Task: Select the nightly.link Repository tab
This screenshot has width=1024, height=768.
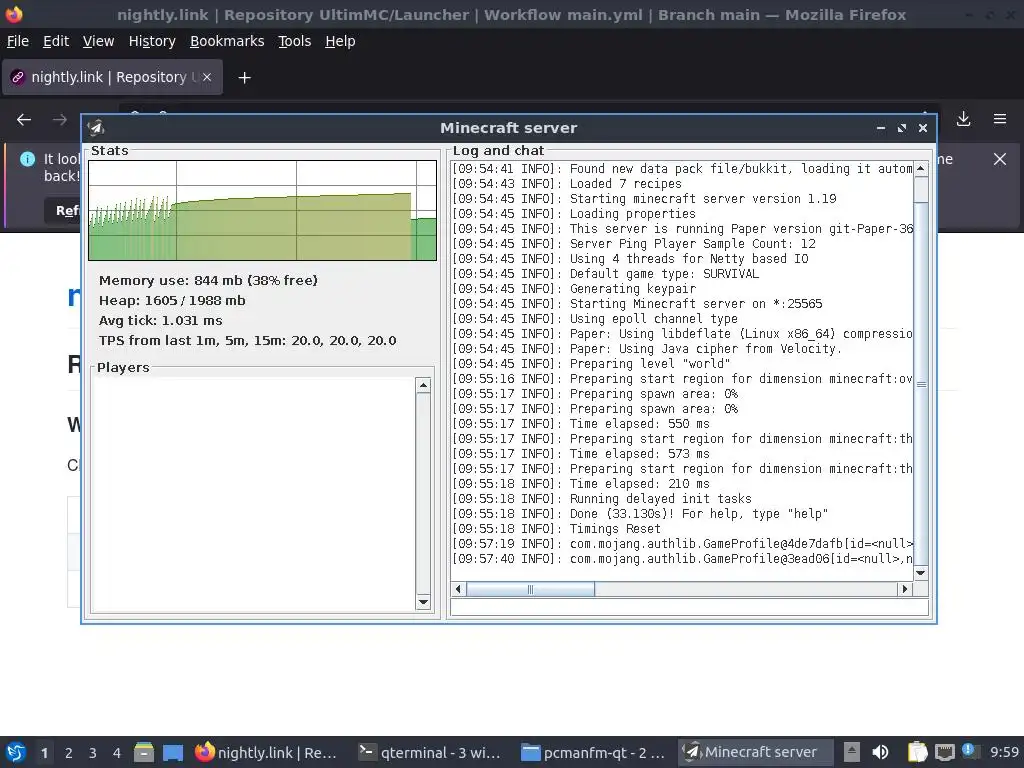Action: (x=108, y=77)
